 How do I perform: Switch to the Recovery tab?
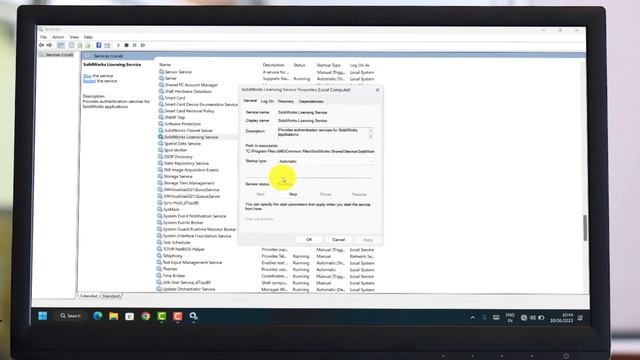click(286, 101)
